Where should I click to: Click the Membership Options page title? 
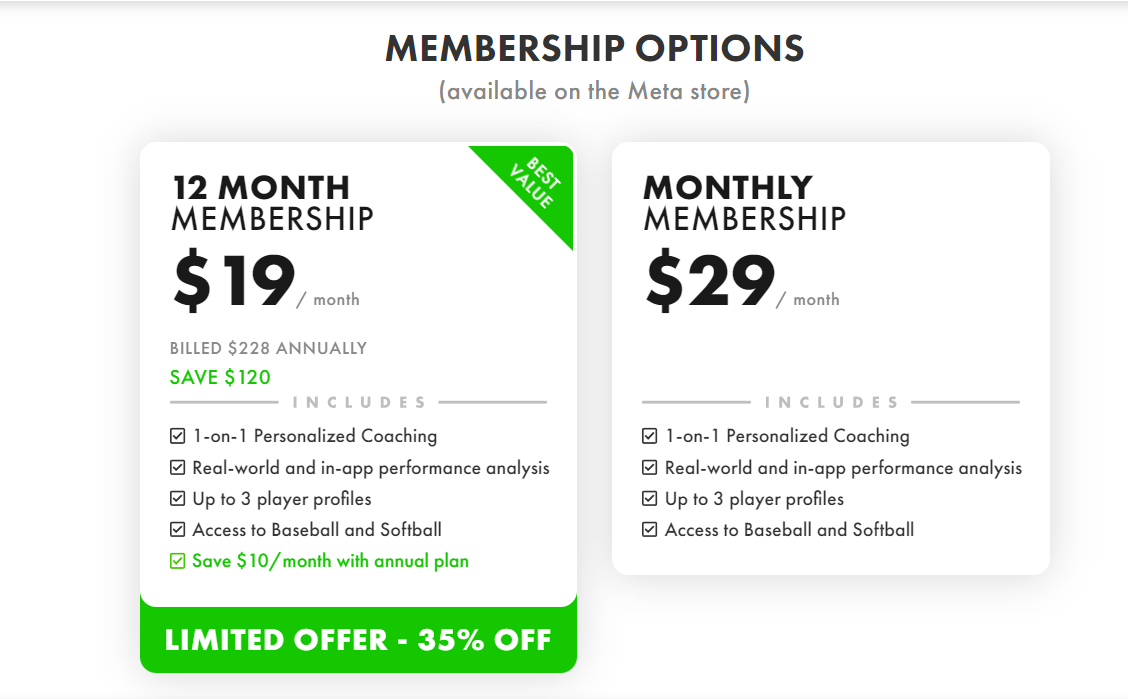click(594, 48)
